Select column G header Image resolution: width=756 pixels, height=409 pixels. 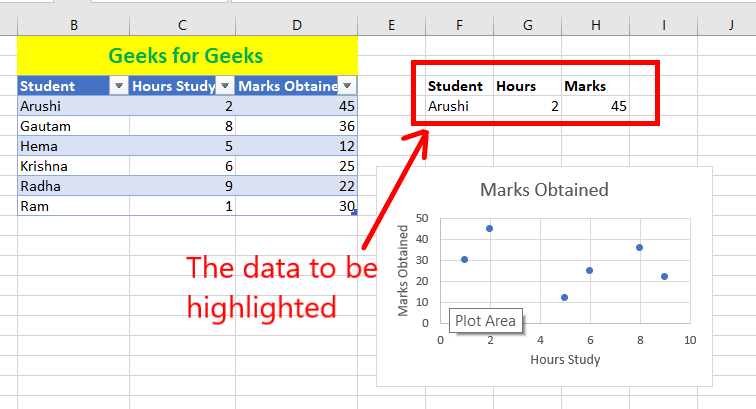[527, 25]
